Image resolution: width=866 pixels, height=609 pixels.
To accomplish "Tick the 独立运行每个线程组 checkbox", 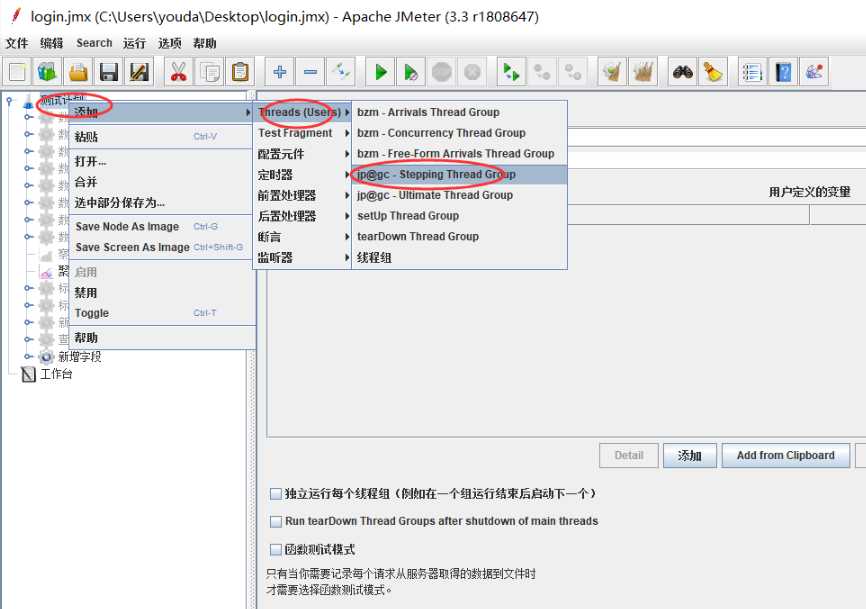I will click(276, 494).
